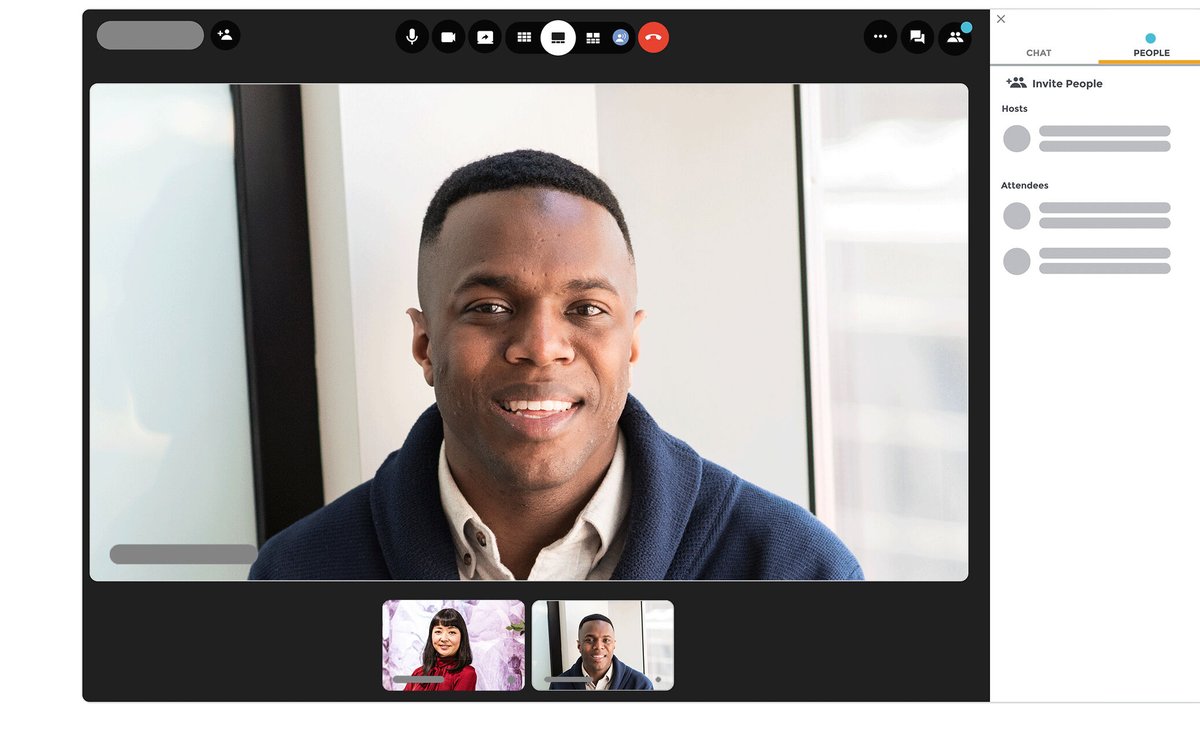Open the chat toolbar icon
The width and height of the screenshot is (1200, 752).
[x=917, y=37]
